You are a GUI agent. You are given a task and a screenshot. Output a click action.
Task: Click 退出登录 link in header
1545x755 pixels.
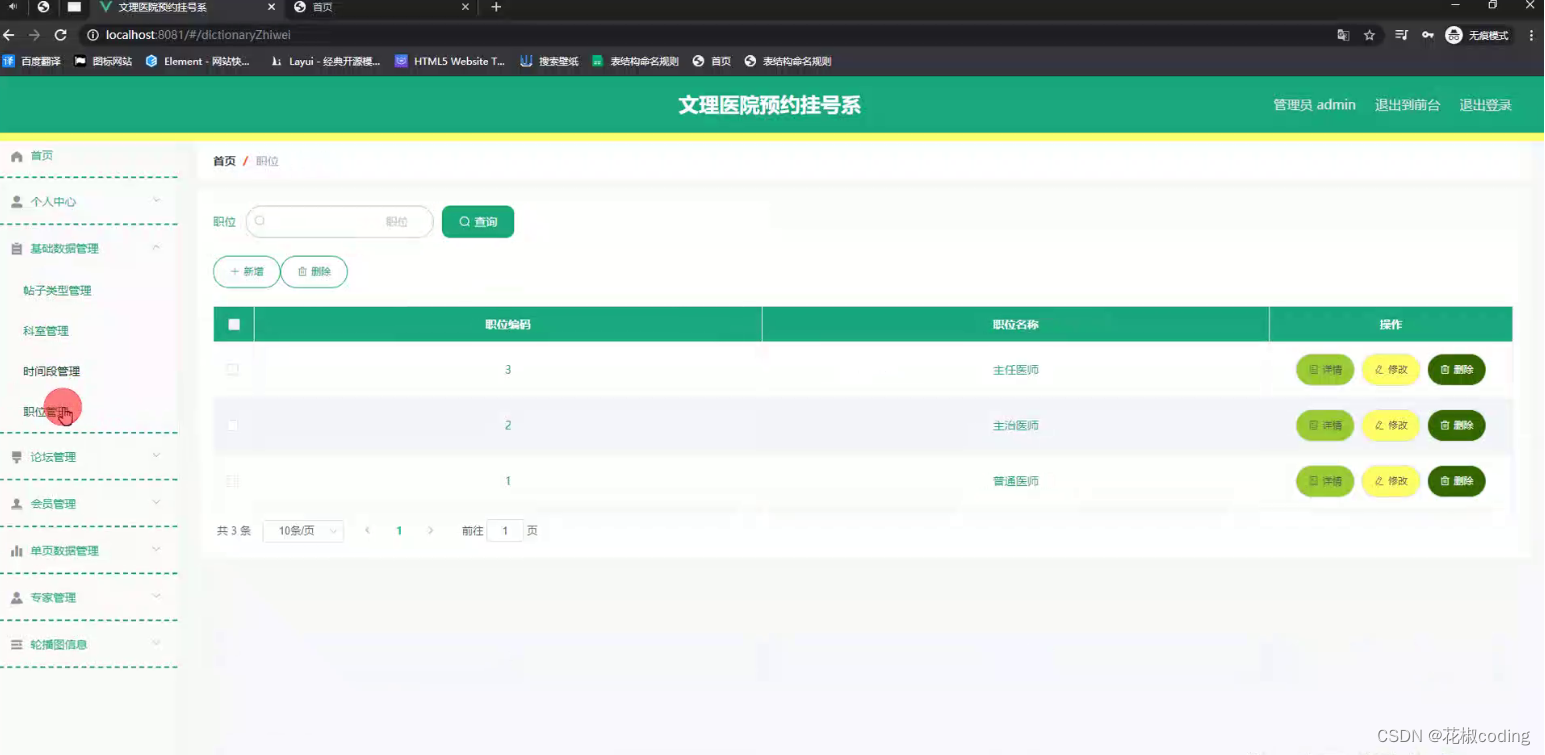coord(1485,105)
